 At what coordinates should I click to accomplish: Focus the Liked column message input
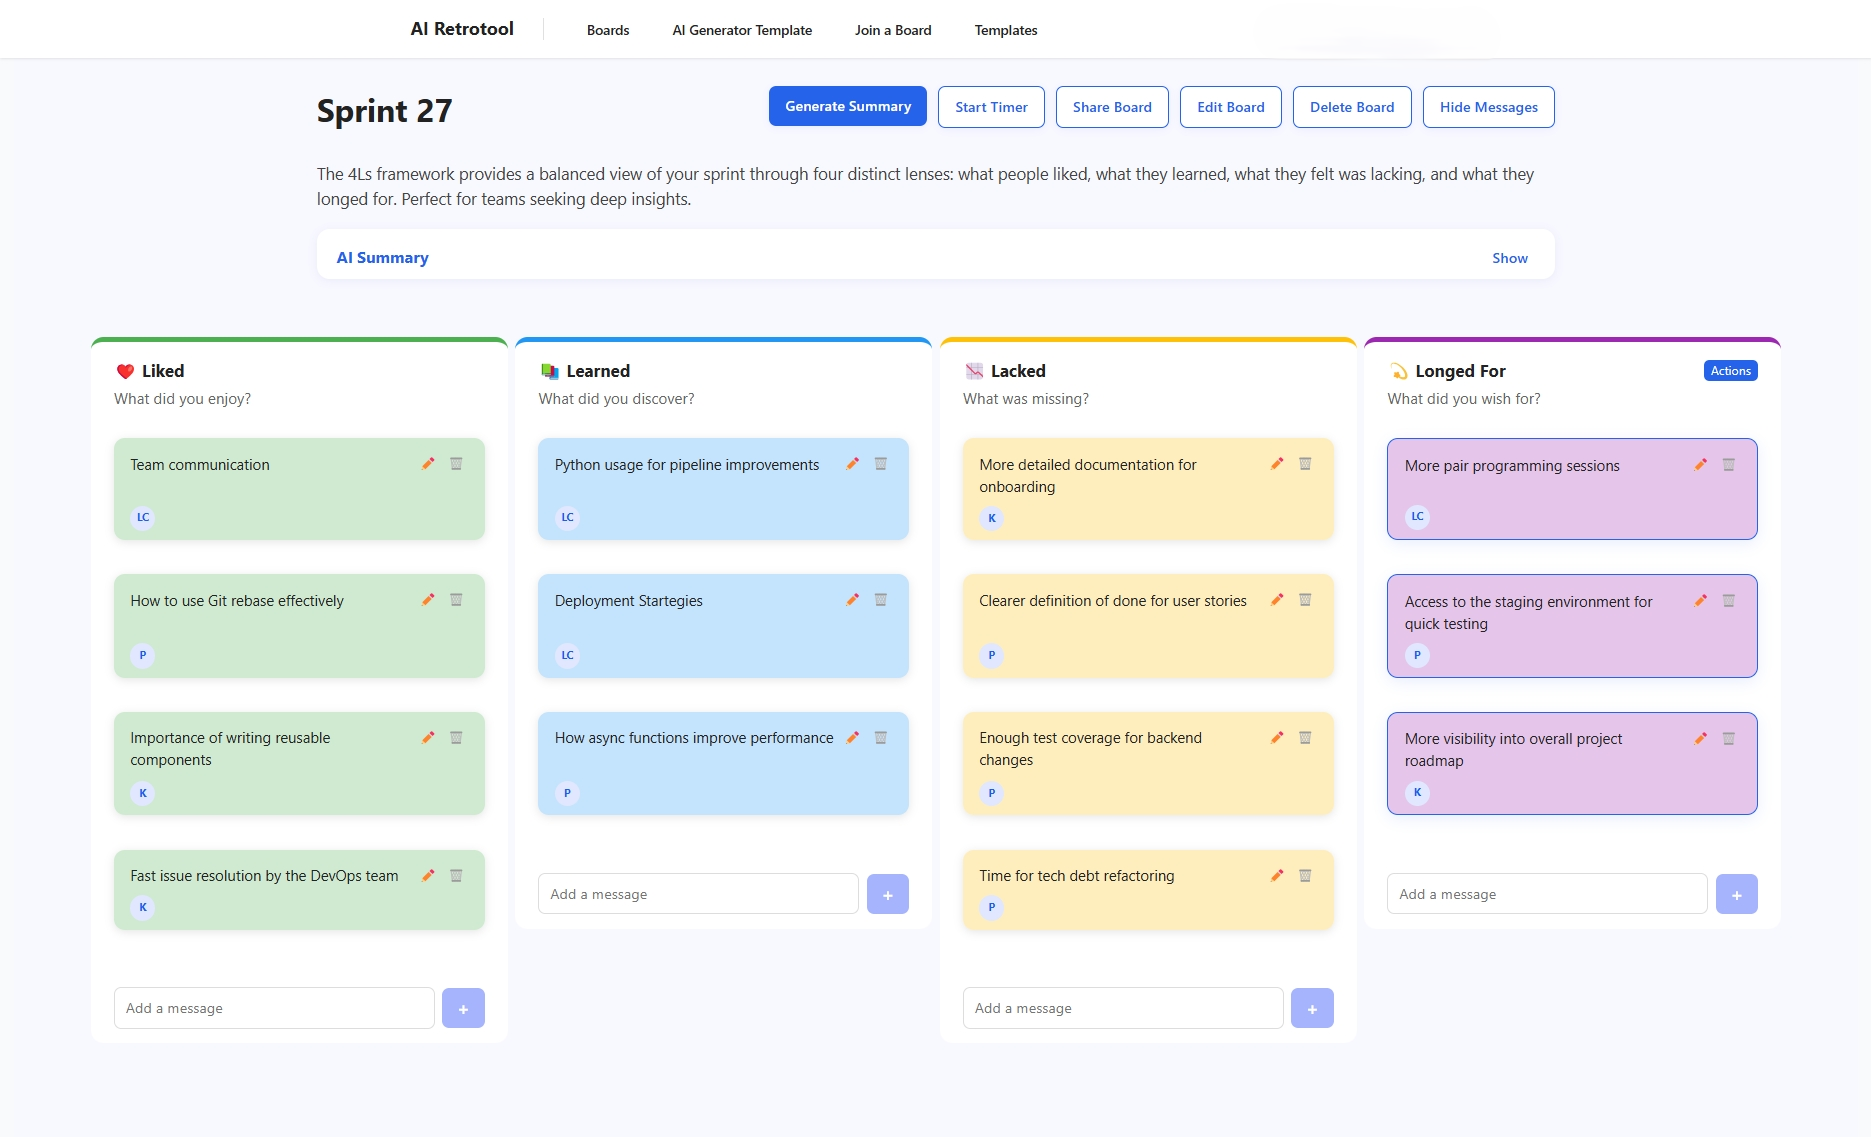[274, 1008]
